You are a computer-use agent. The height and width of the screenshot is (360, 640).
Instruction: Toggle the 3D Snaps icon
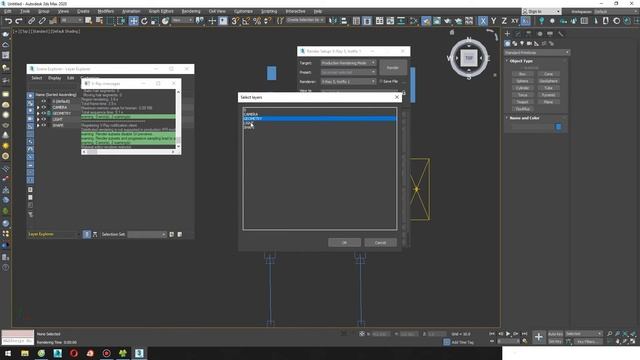pos(235,21)
